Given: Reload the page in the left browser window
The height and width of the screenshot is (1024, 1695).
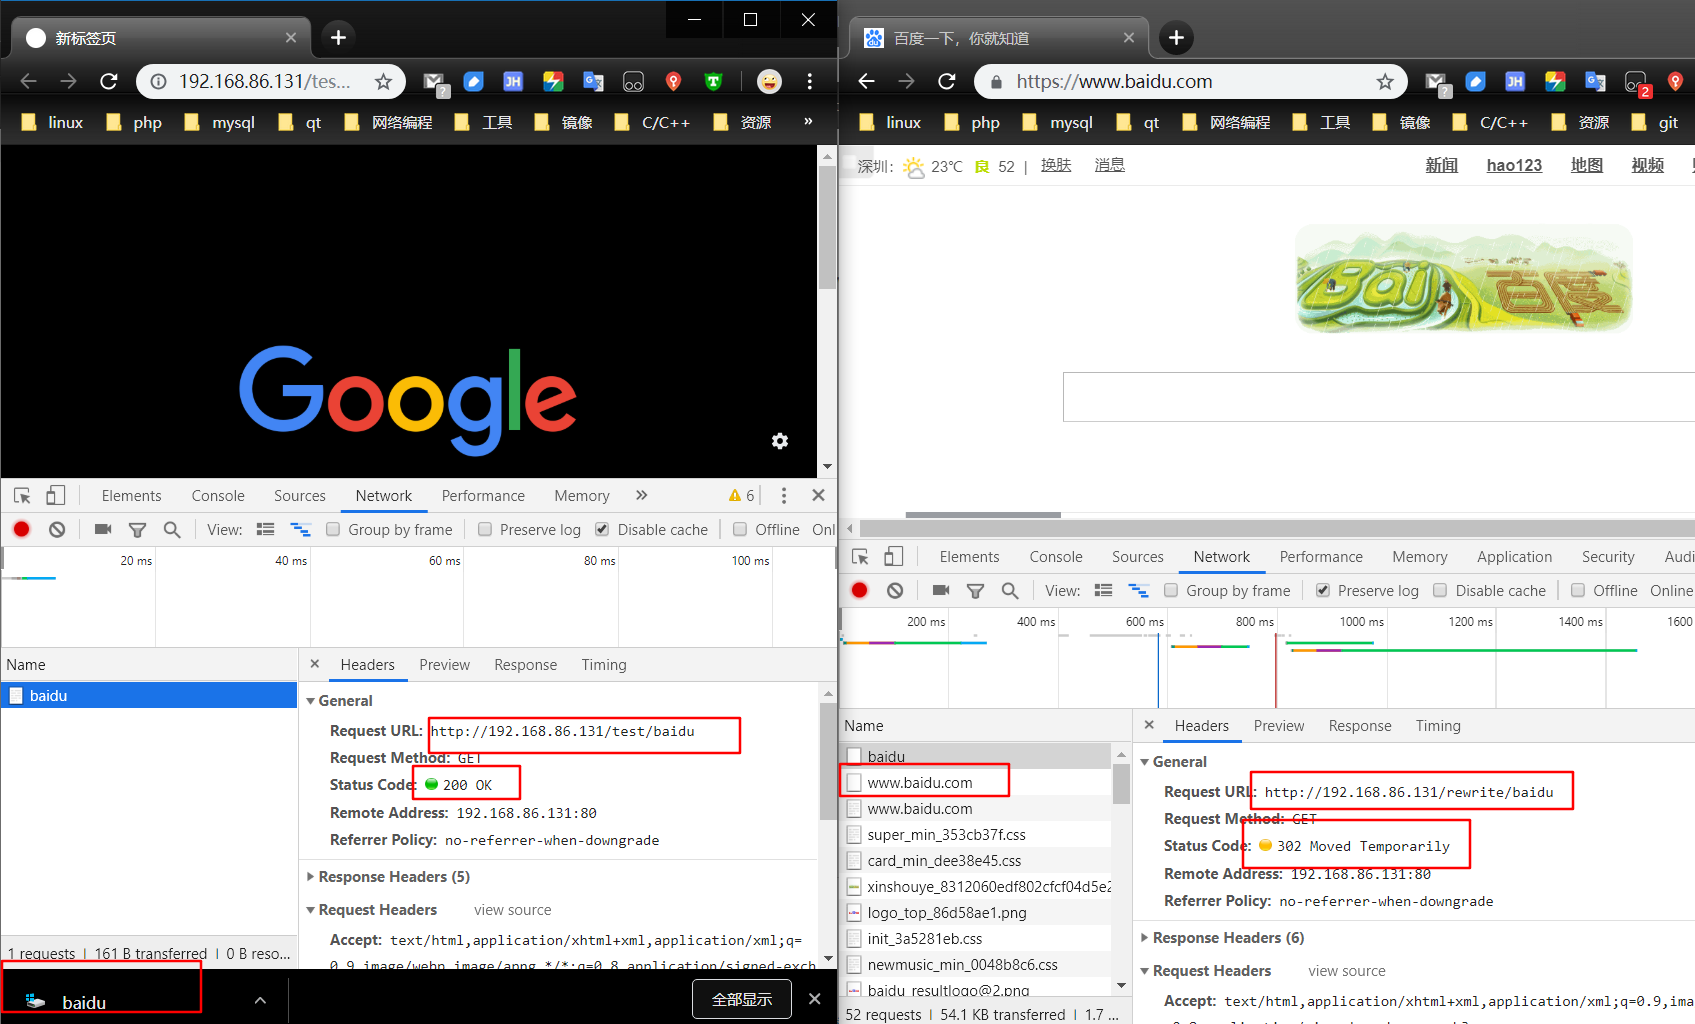Looking at the screenshot, I should (109, 81).
